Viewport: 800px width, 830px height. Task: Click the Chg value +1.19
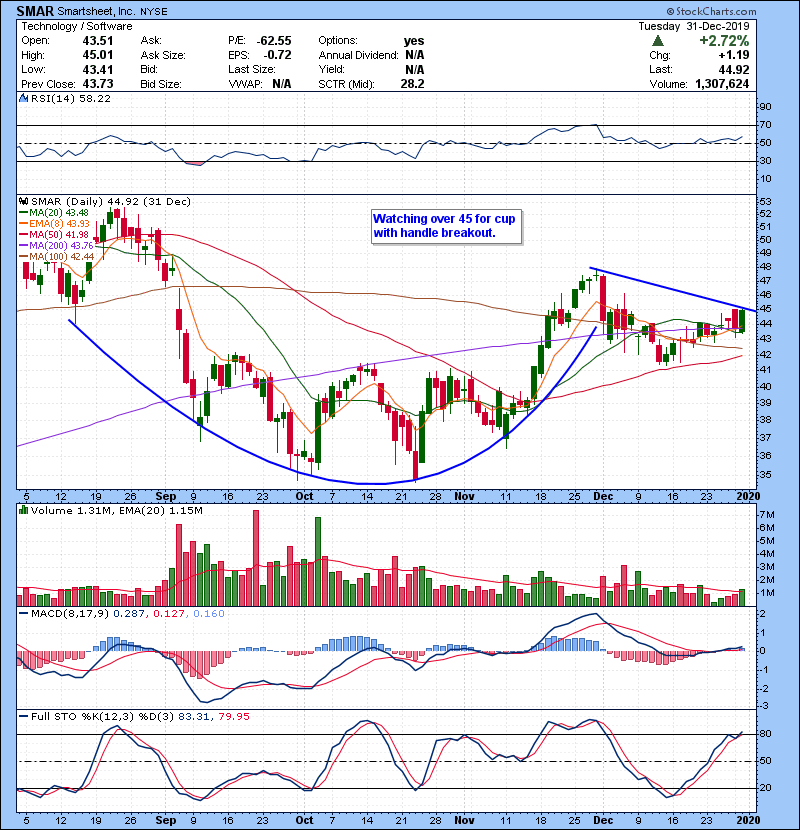point(734,55)
